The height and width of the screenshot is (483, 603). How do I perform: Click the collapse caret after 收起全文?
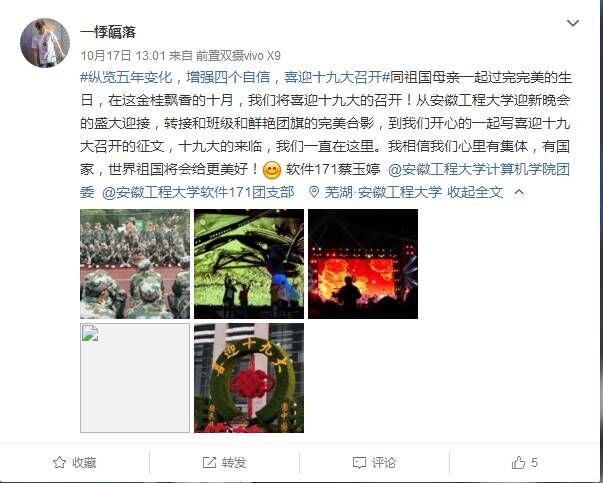click(519, 192)
